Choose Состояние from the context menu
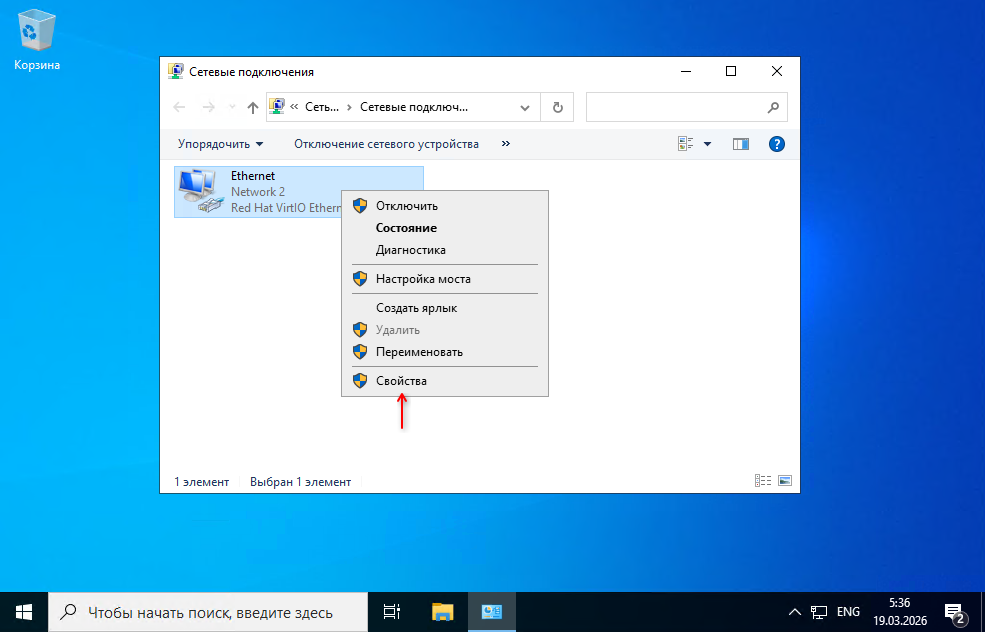The image size is (985, 632). click(406, 228)
